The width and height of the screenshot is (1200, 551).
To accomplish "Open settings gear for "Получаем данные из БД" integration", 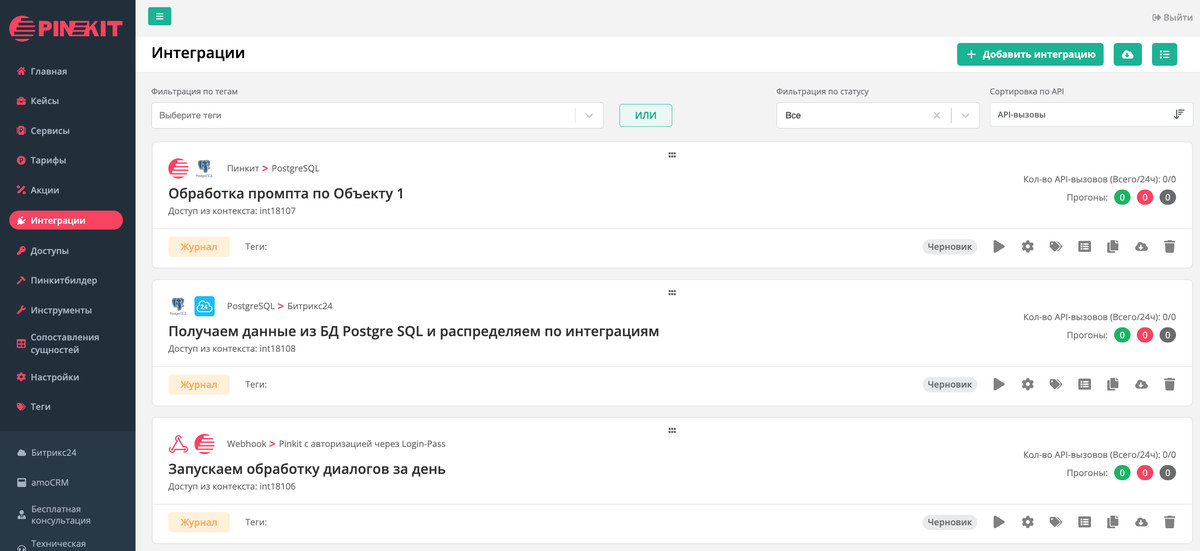I will coord(1027,384).
